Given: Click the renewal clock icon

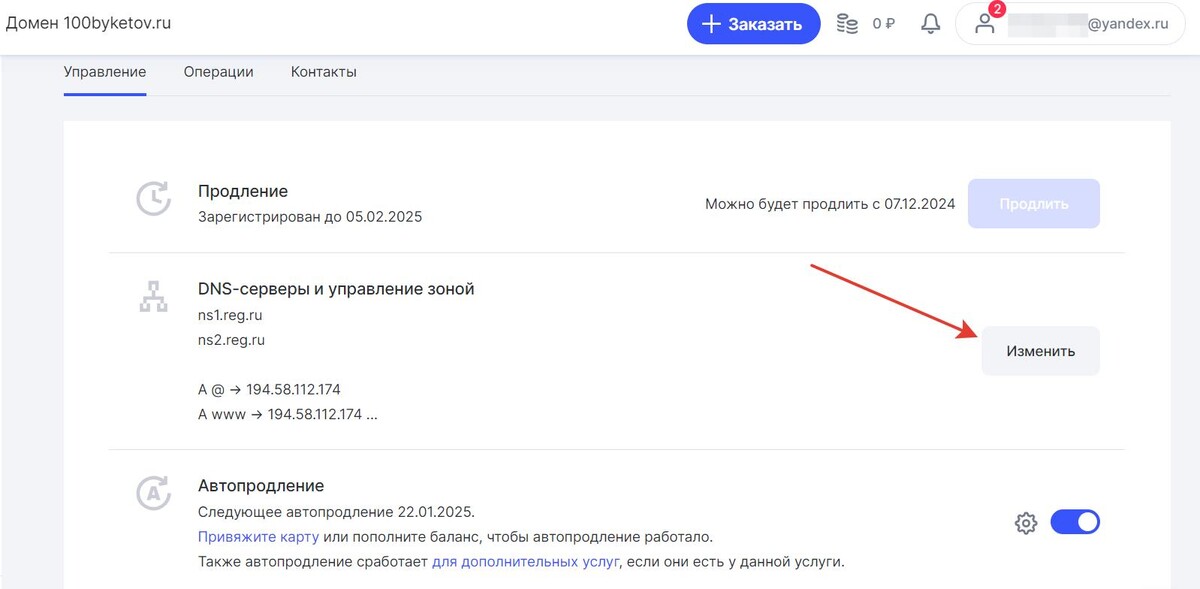Looking at the screenshot, I should [153, 199].
